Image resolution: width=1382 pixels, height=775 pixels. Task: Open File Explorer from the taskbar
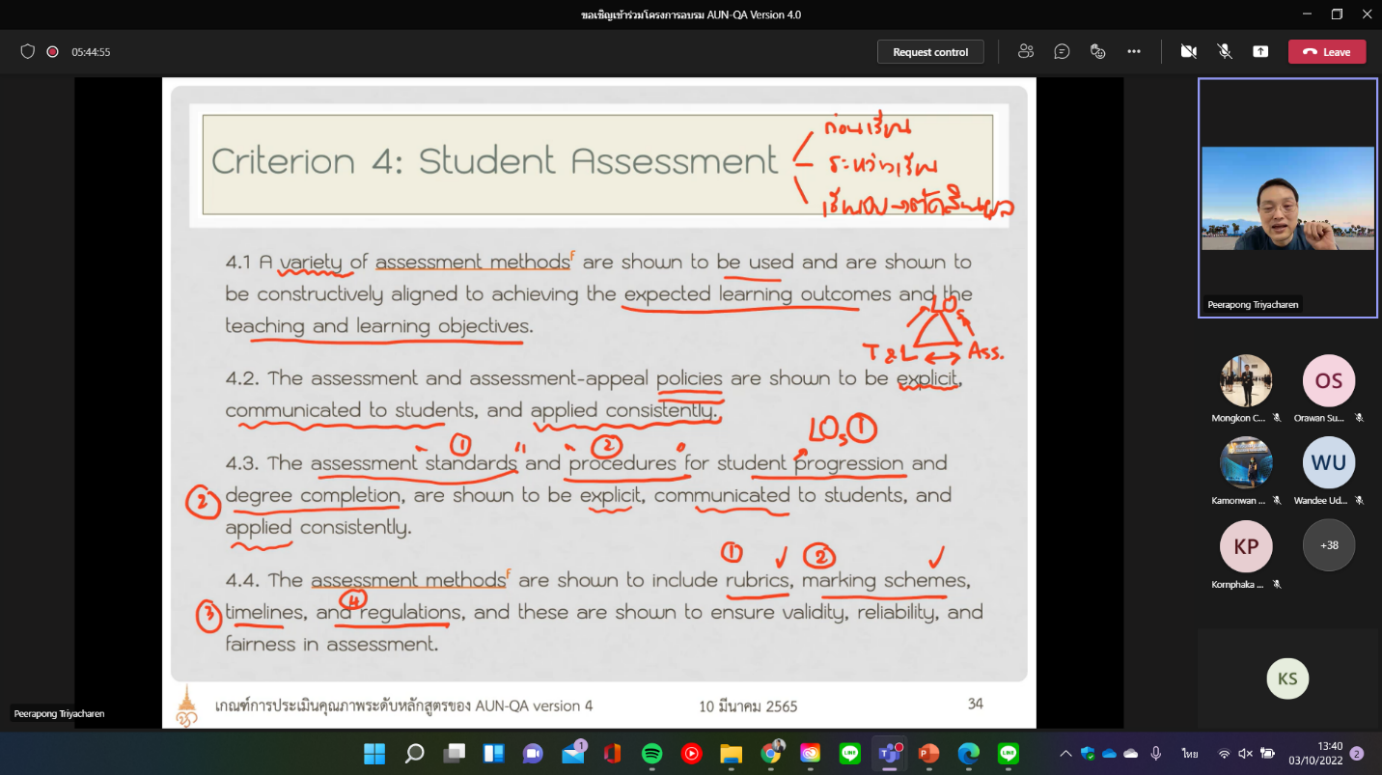click(731, 753)
